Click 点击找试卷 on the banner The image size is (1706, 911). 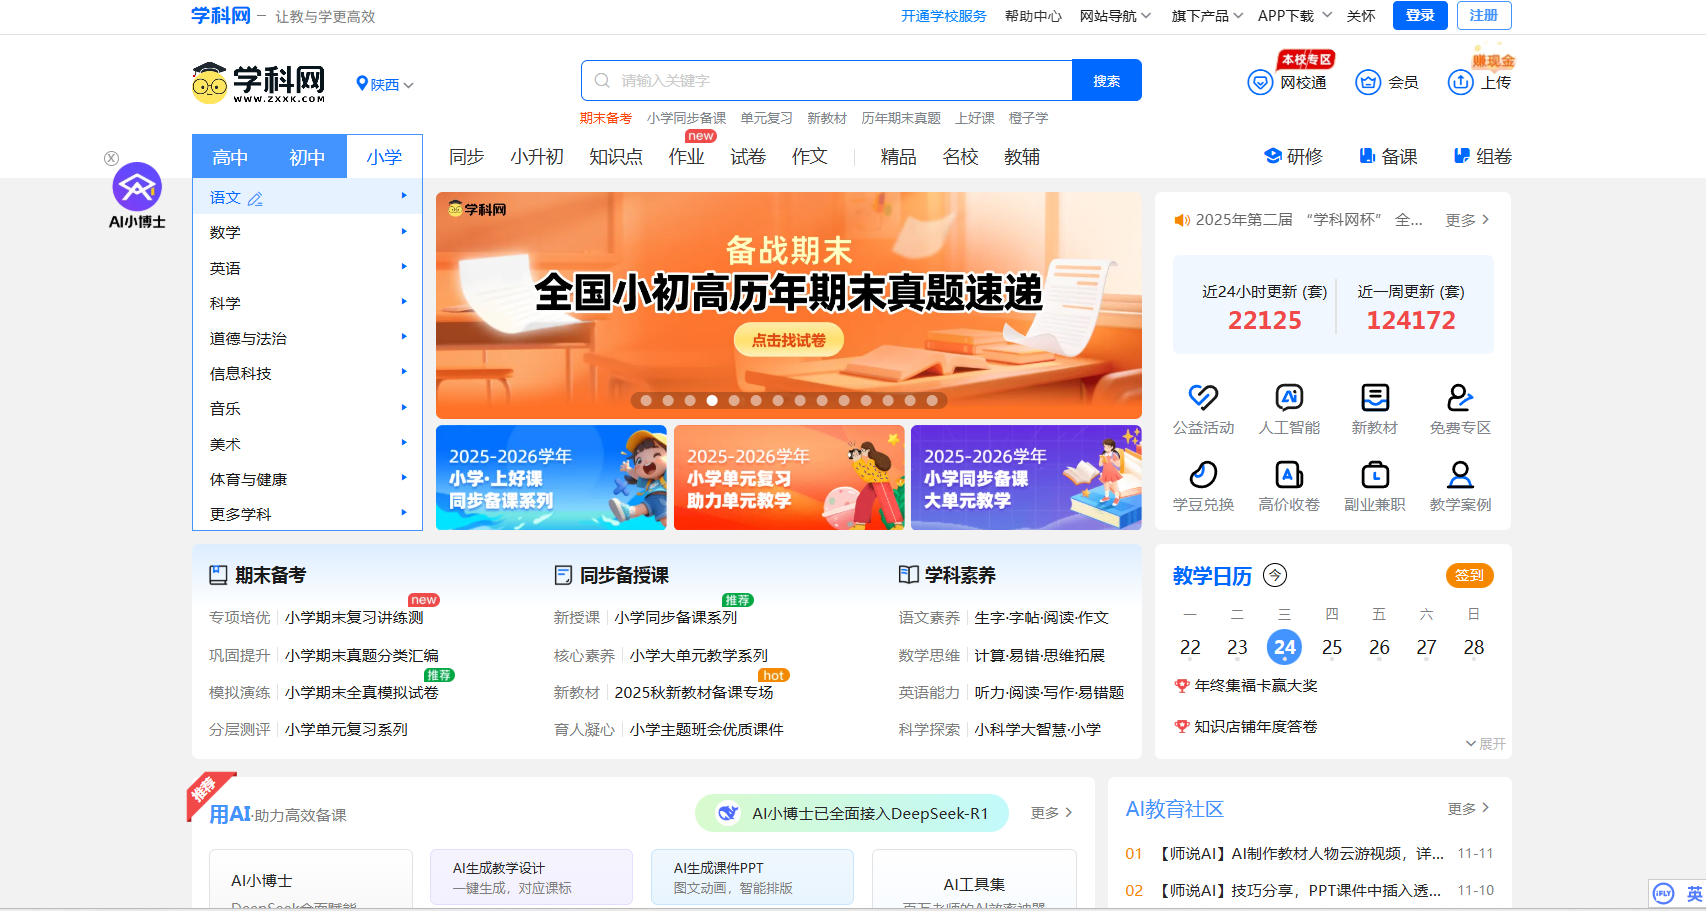[x=789, y=339]
